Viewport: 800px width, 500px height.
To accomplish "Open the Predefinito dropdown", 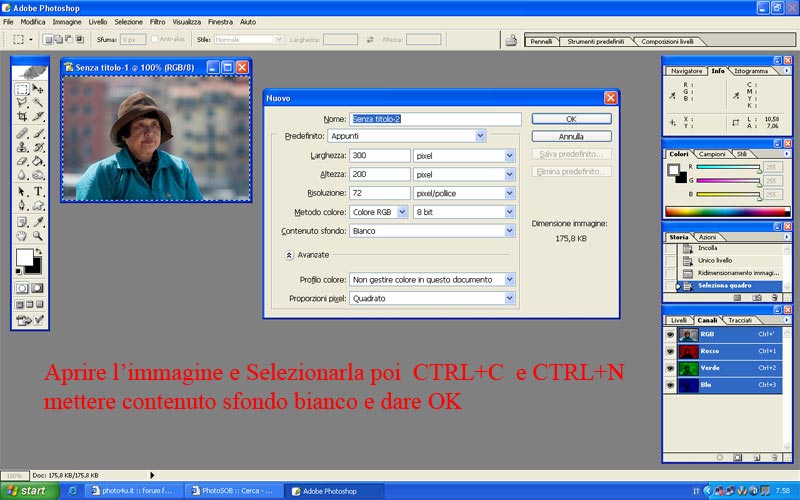I will (480, 136).
